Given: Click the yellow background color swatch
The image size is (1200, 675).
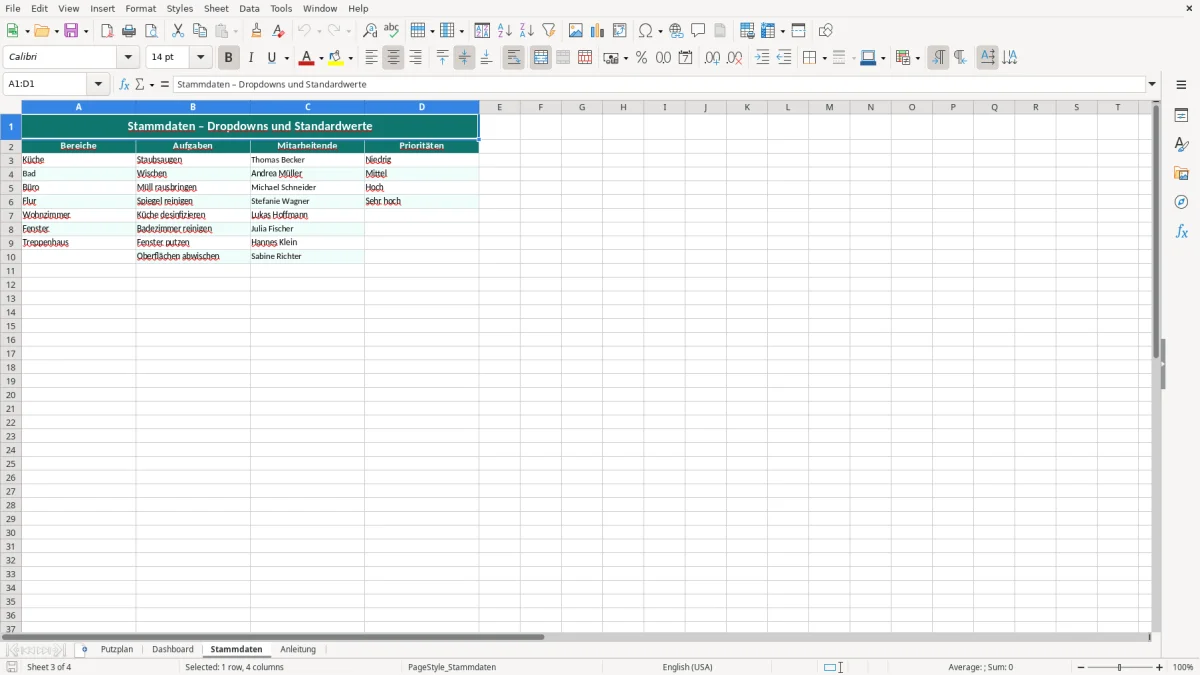Looking at the screenshot, I should [x=337, y=58].
